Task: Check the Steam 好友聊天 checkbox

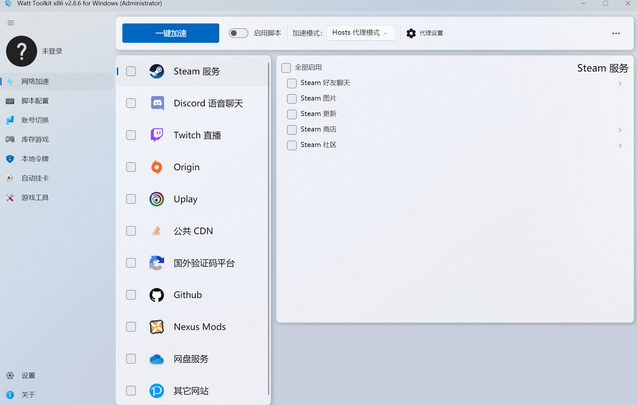Action: click(x=292, y=83)
